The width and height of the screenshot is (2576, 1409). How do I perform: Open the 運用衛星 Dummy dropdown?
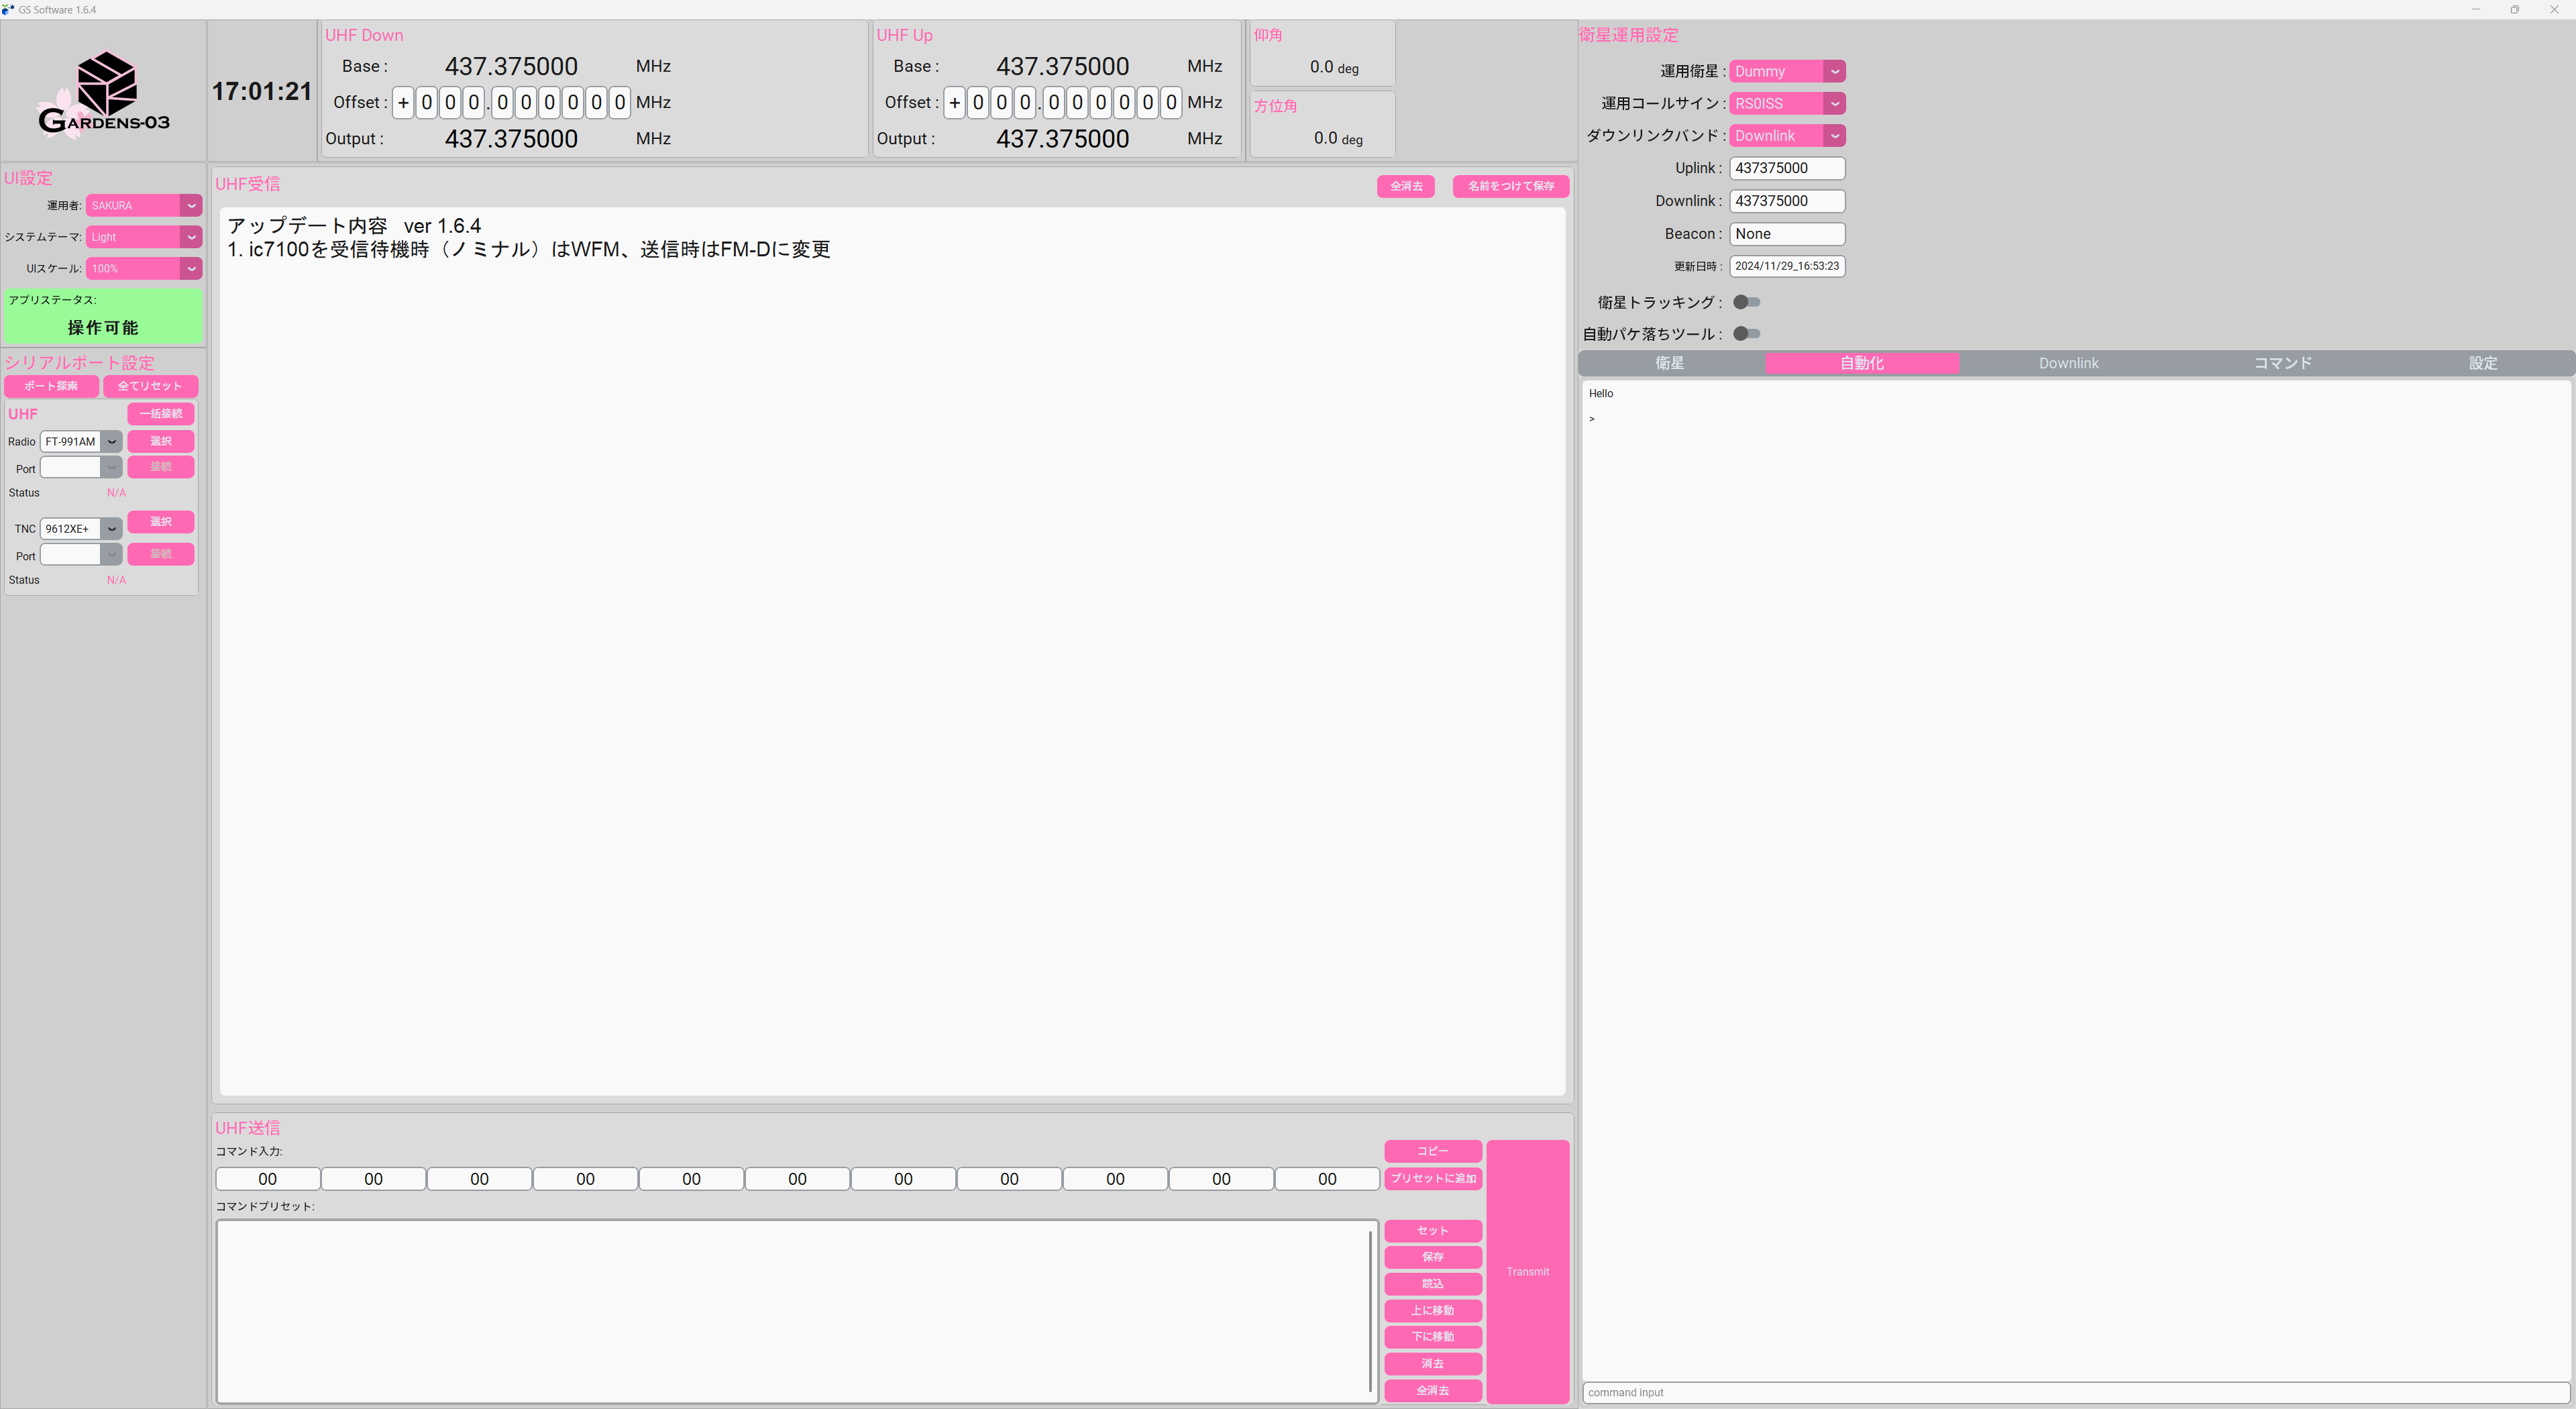(1787, 71)
